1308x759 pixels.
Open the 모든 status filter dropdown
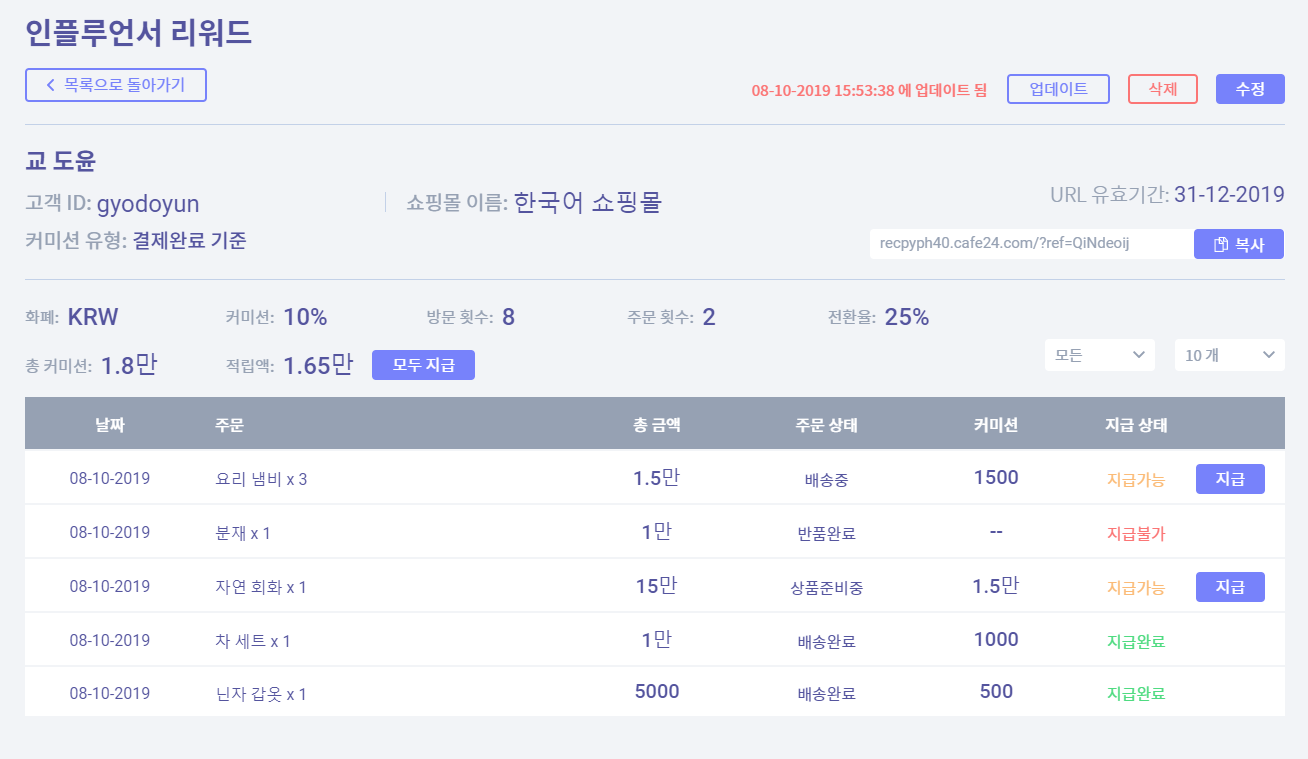point(1099,355)
